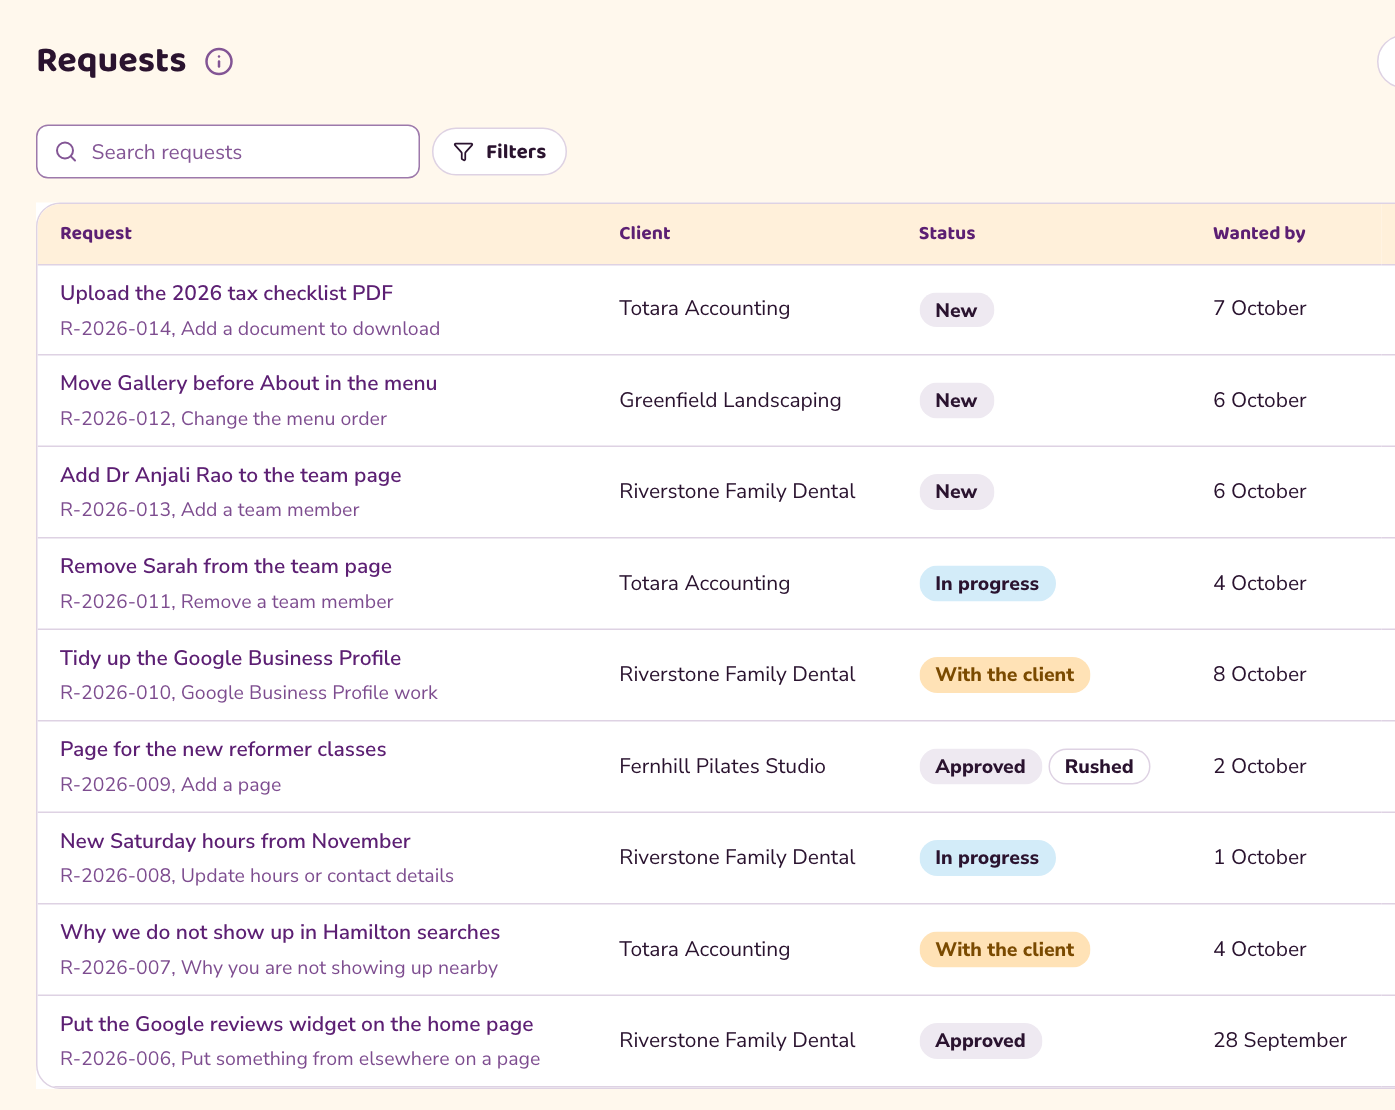The height and width of the screenshot is (1110, 1395).
Task: Click the Wanted by column header
Action: pos(1259,233)
